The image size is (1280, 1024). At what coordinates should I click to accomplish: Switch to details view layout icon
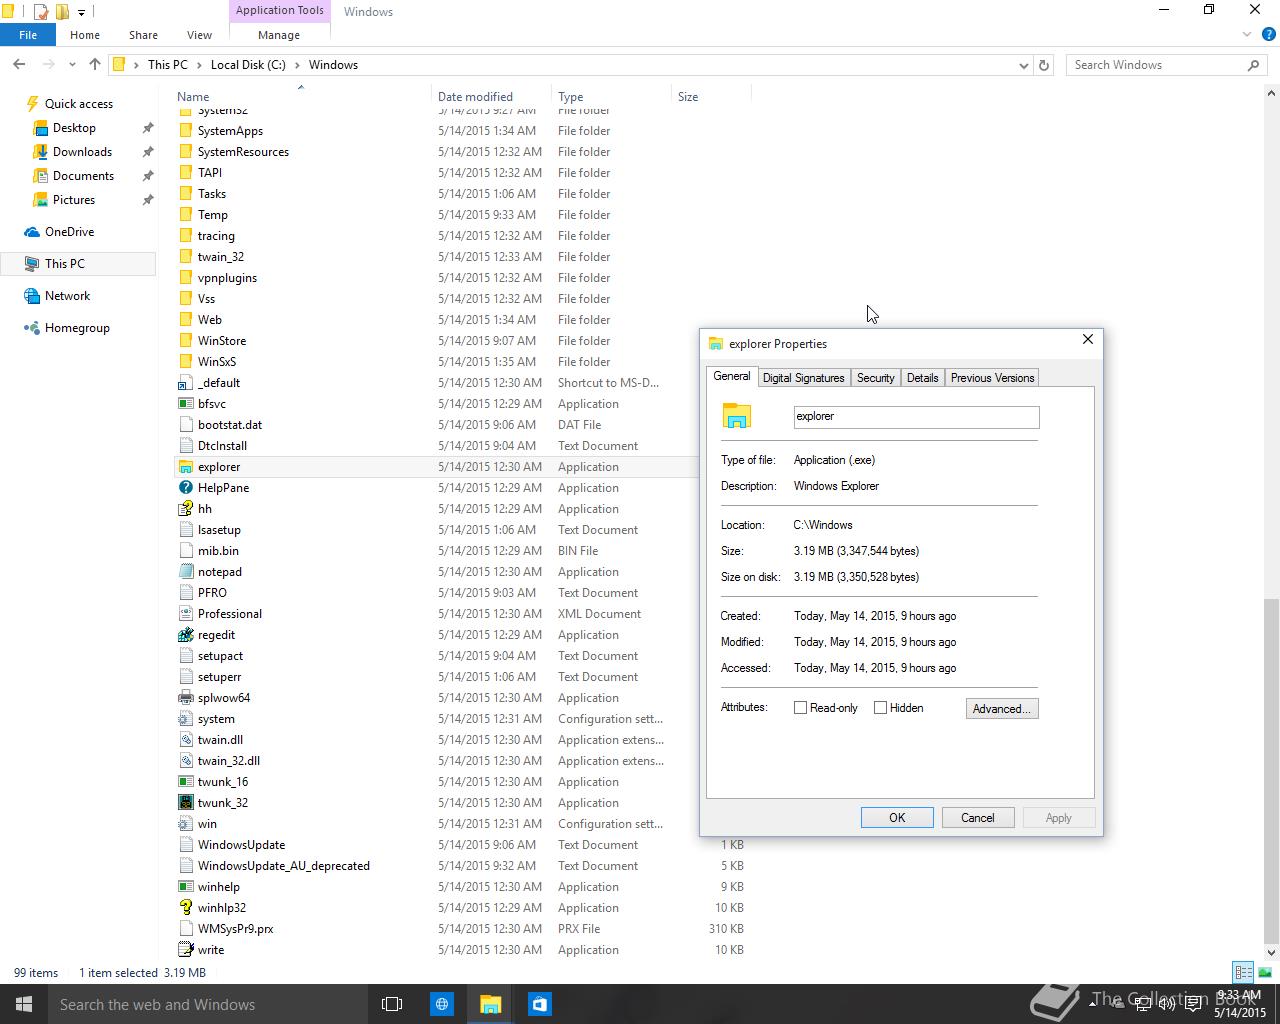pos(1243,972)
